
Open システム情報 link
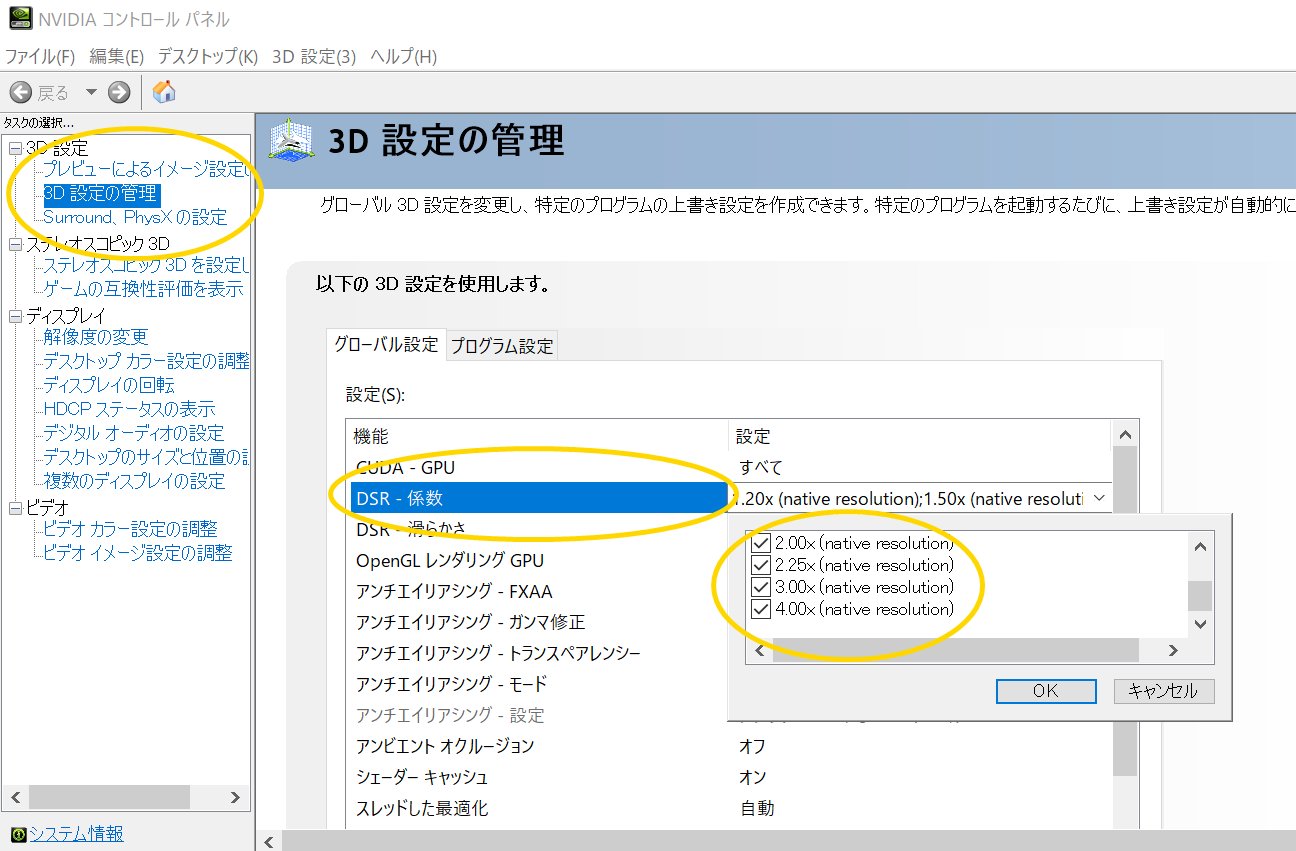point(76,834)
